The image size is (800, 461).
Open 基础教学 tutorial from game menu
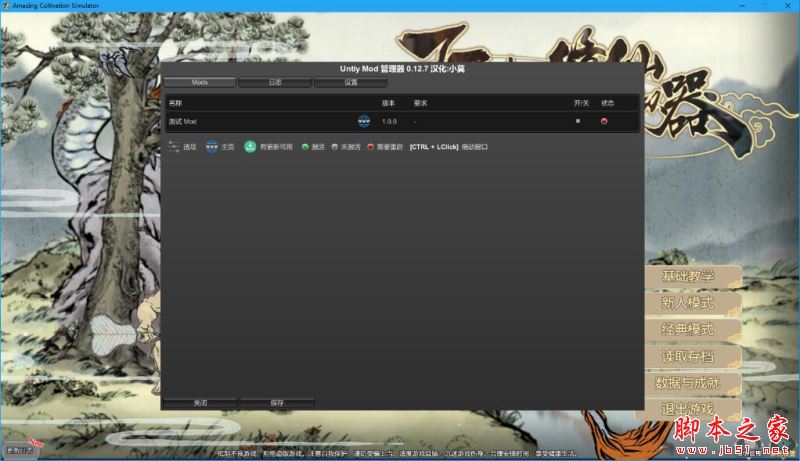pos(692,276)
